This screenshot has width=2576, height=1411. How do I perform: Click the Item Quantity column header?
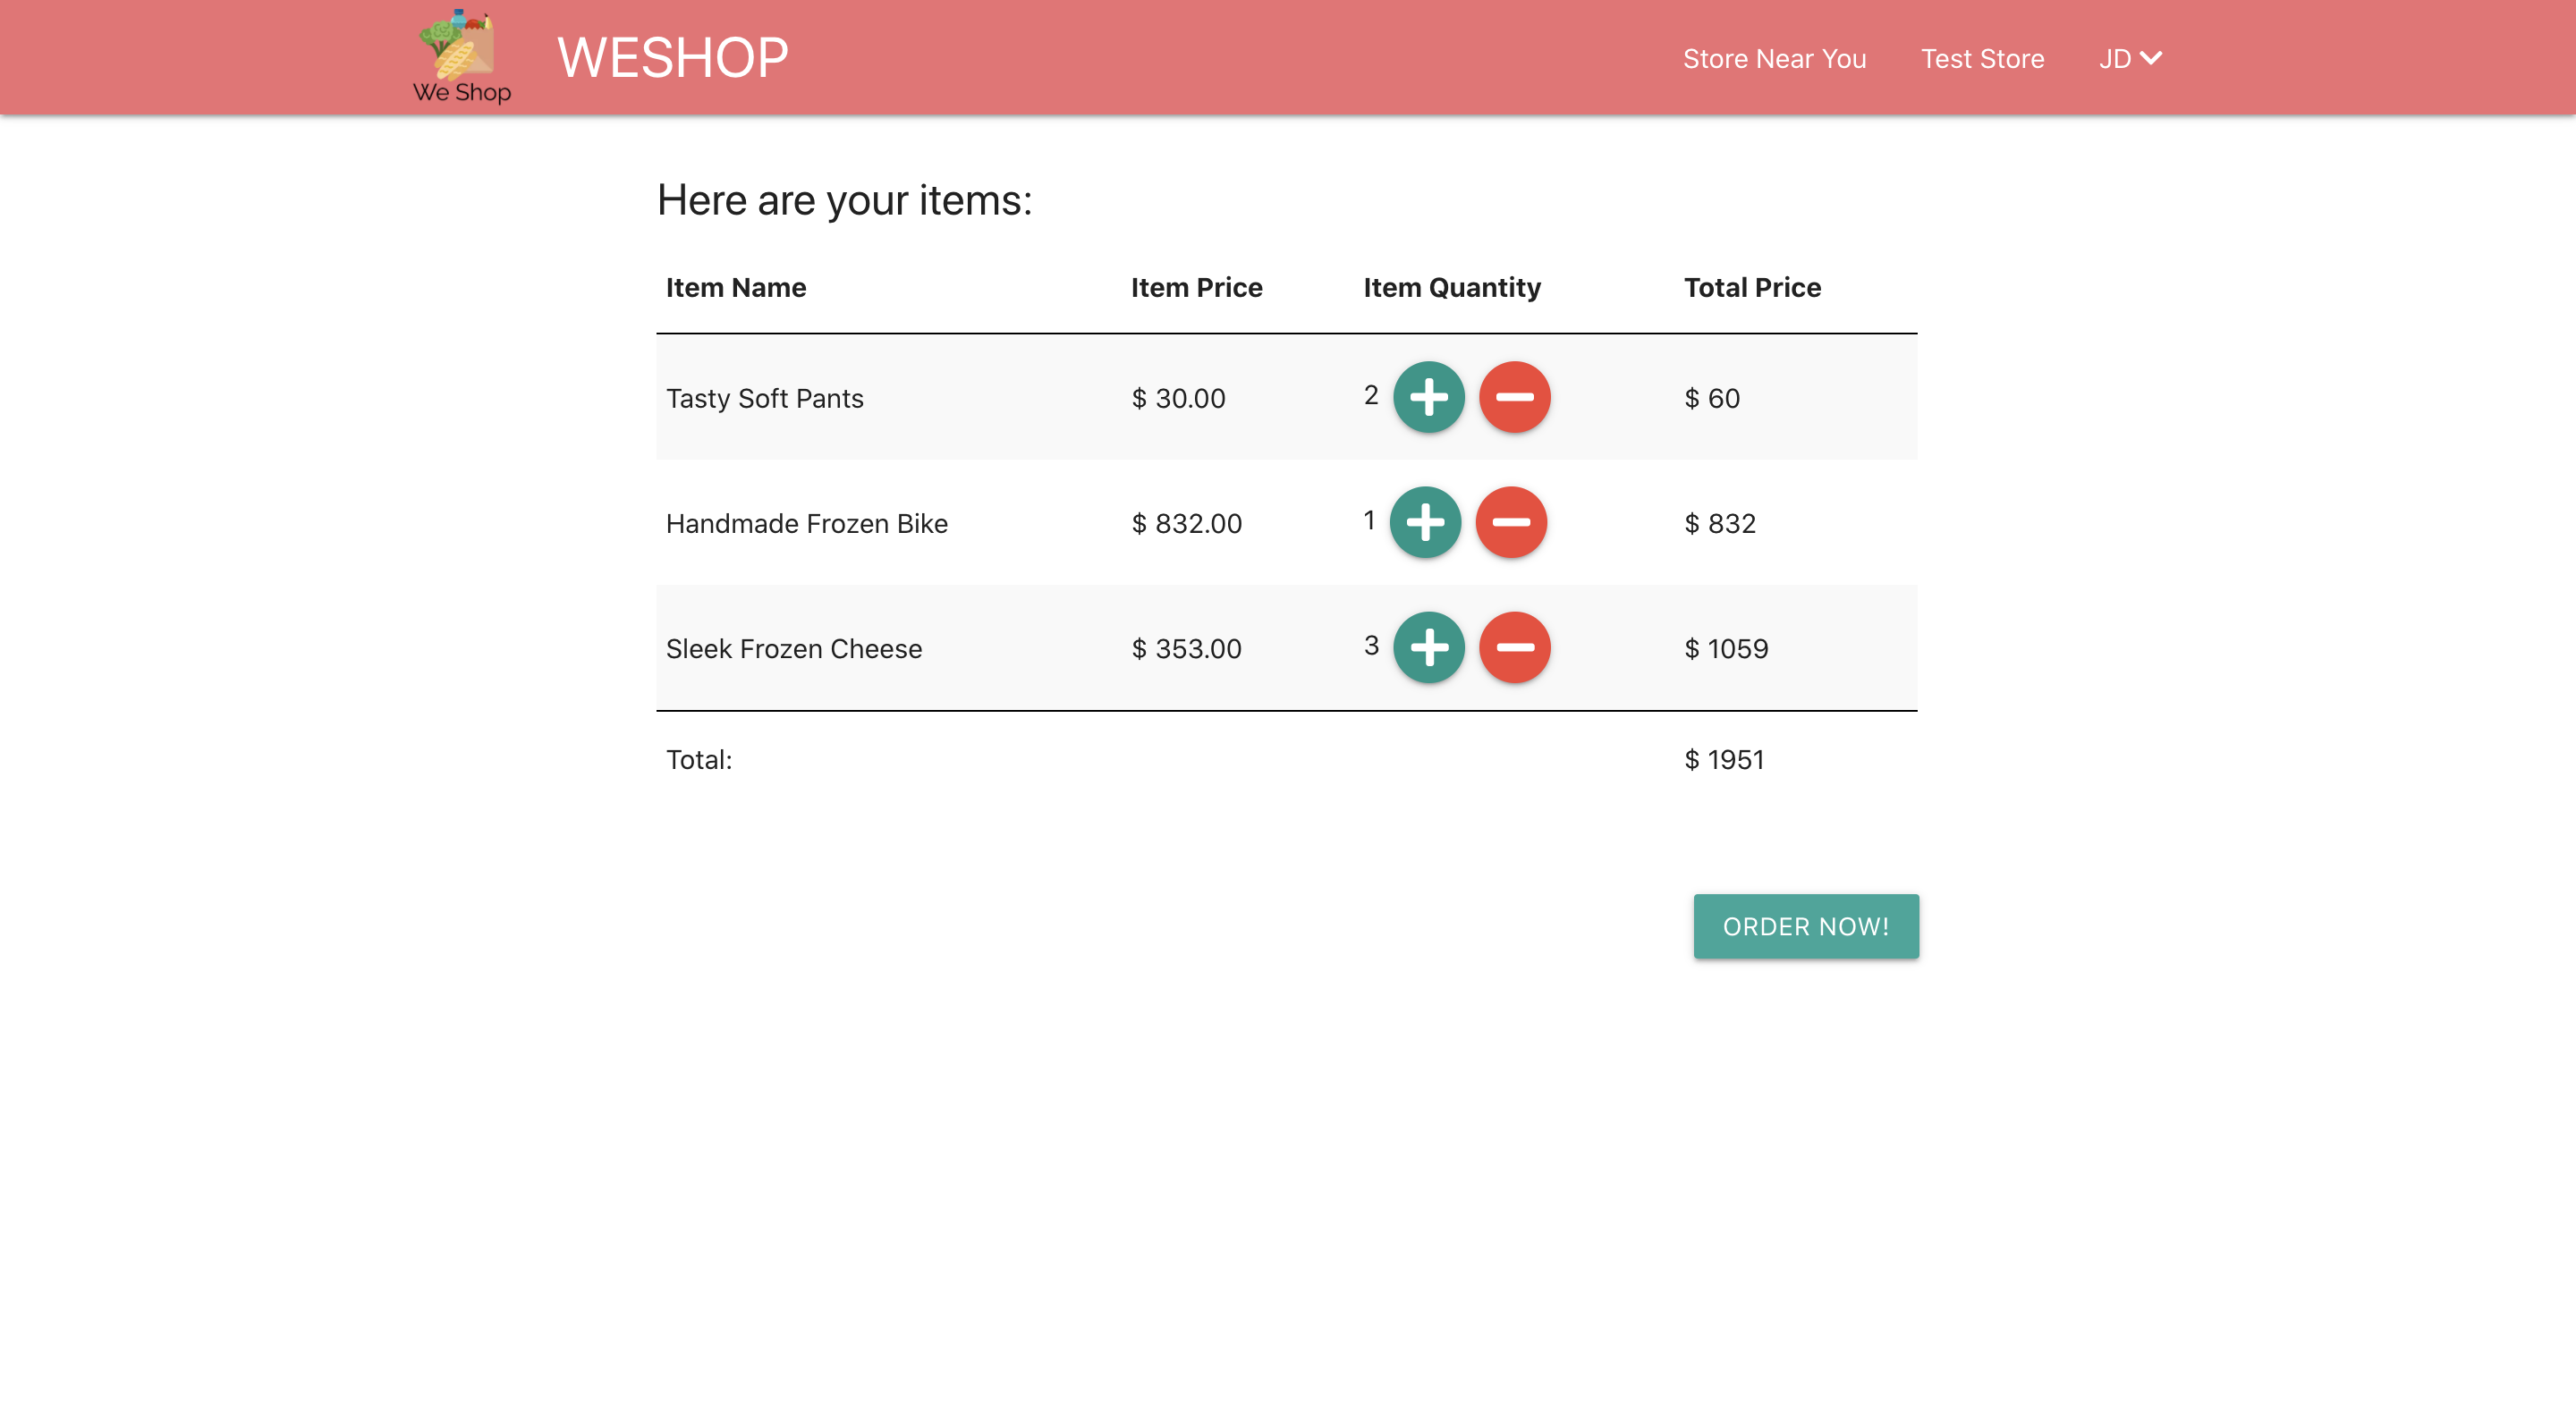tap(1451, 287)
